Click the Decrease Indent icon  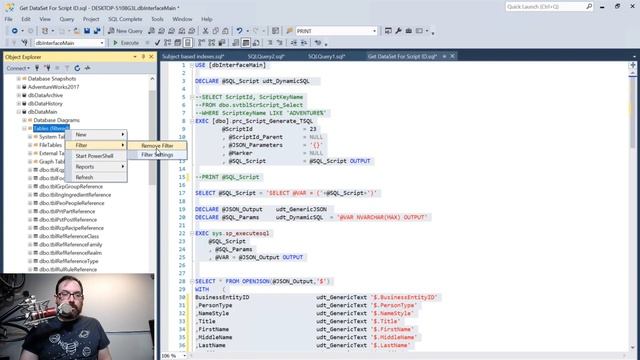tap(294, 43)
